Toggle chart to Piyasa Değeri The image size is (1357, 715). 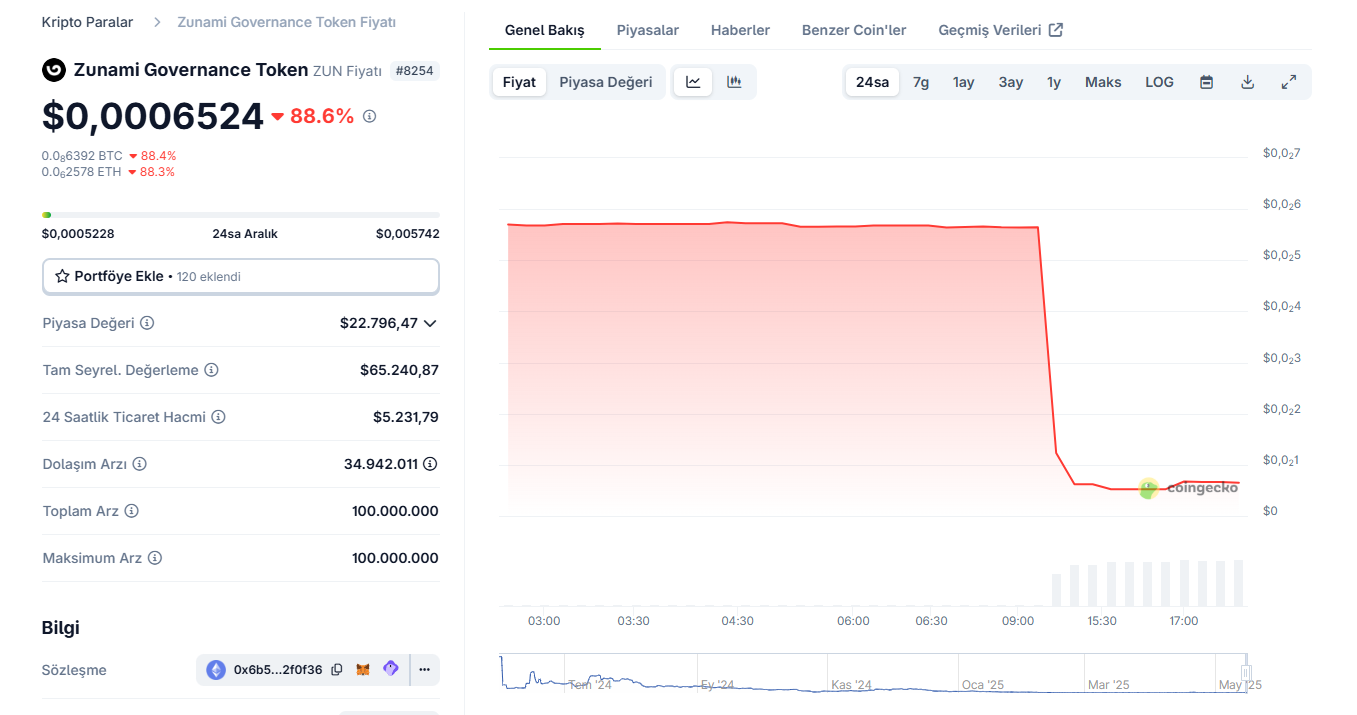click(x=605, y=82)
